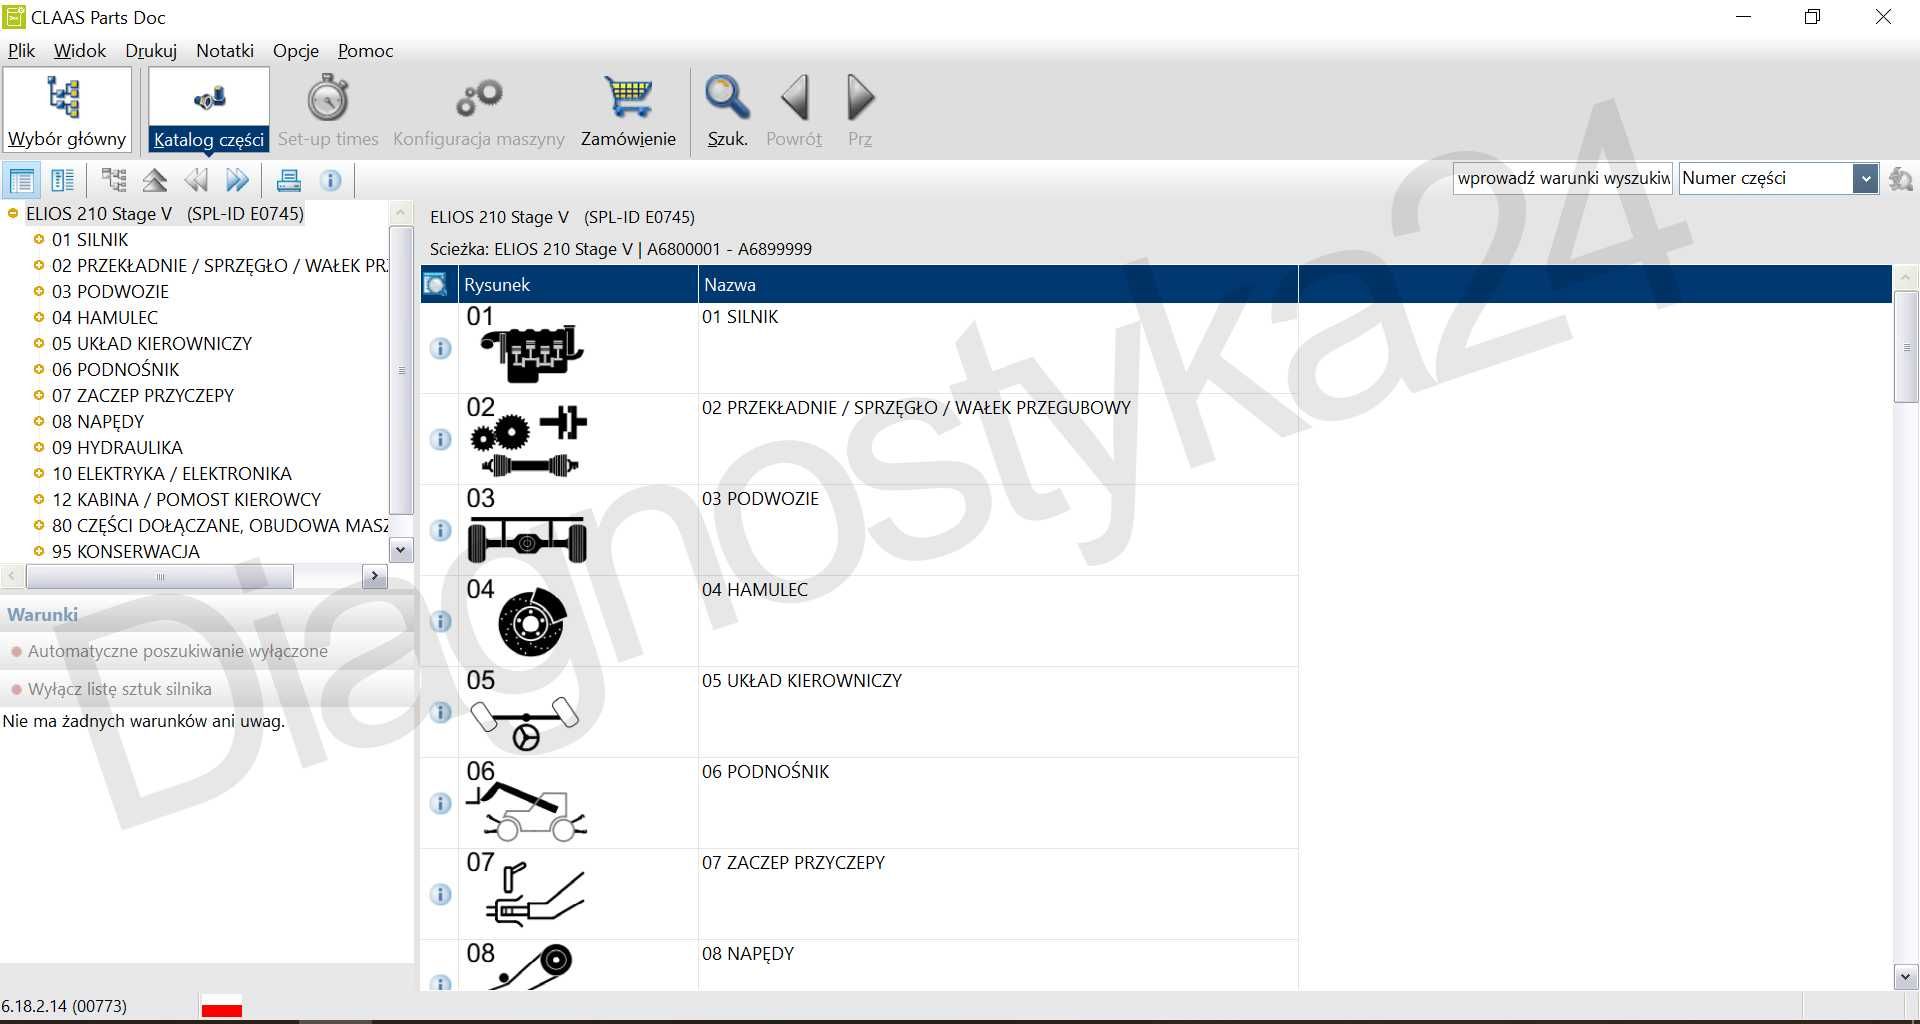Screen dimensions: 1920x1024
Task: Expand the 01 SILNIK tree node
Action: (39, 239)
